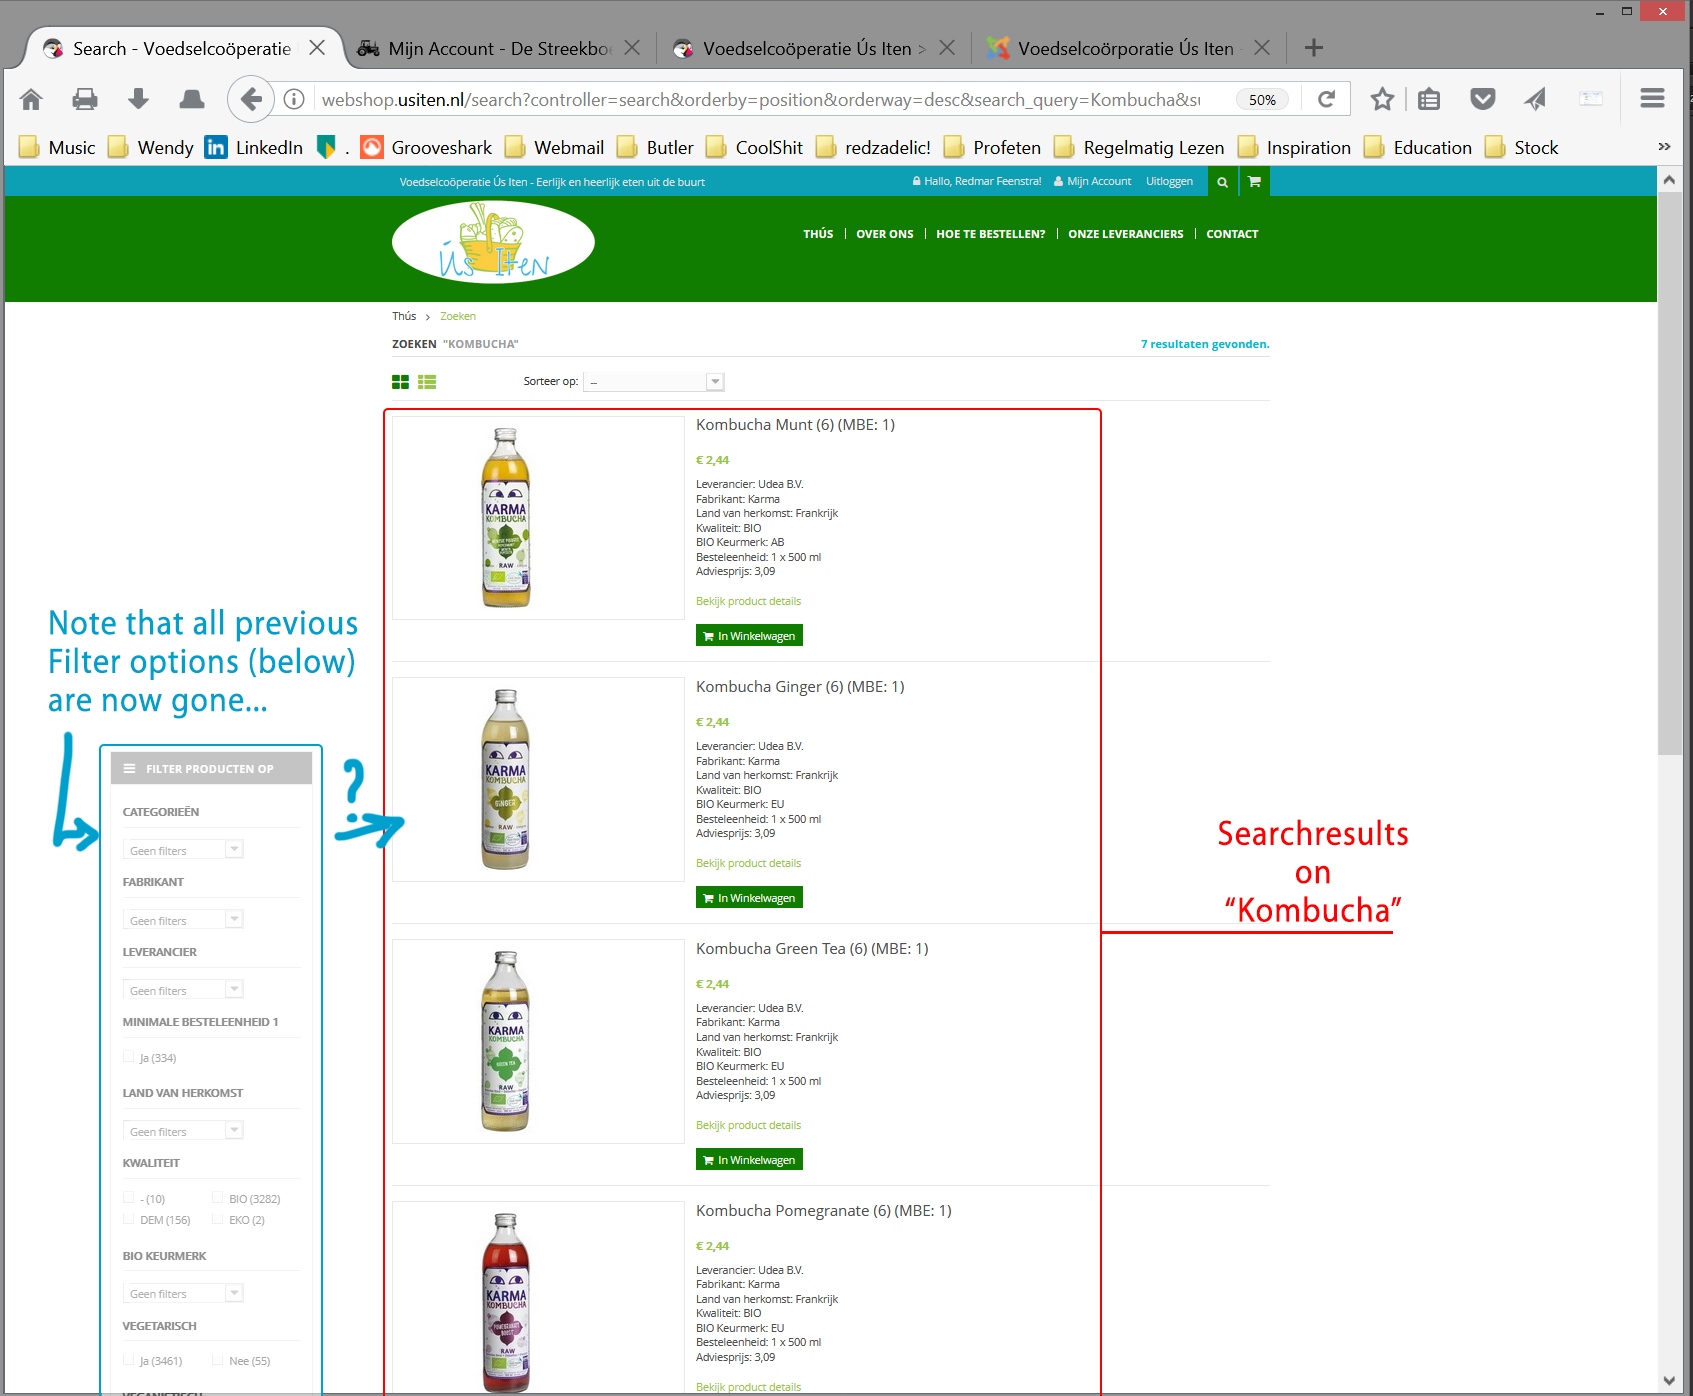Screen dimensions: 1693x1396
Task: Open the HOE TE BESTELLEN? menu item
Action: (991, 234)
